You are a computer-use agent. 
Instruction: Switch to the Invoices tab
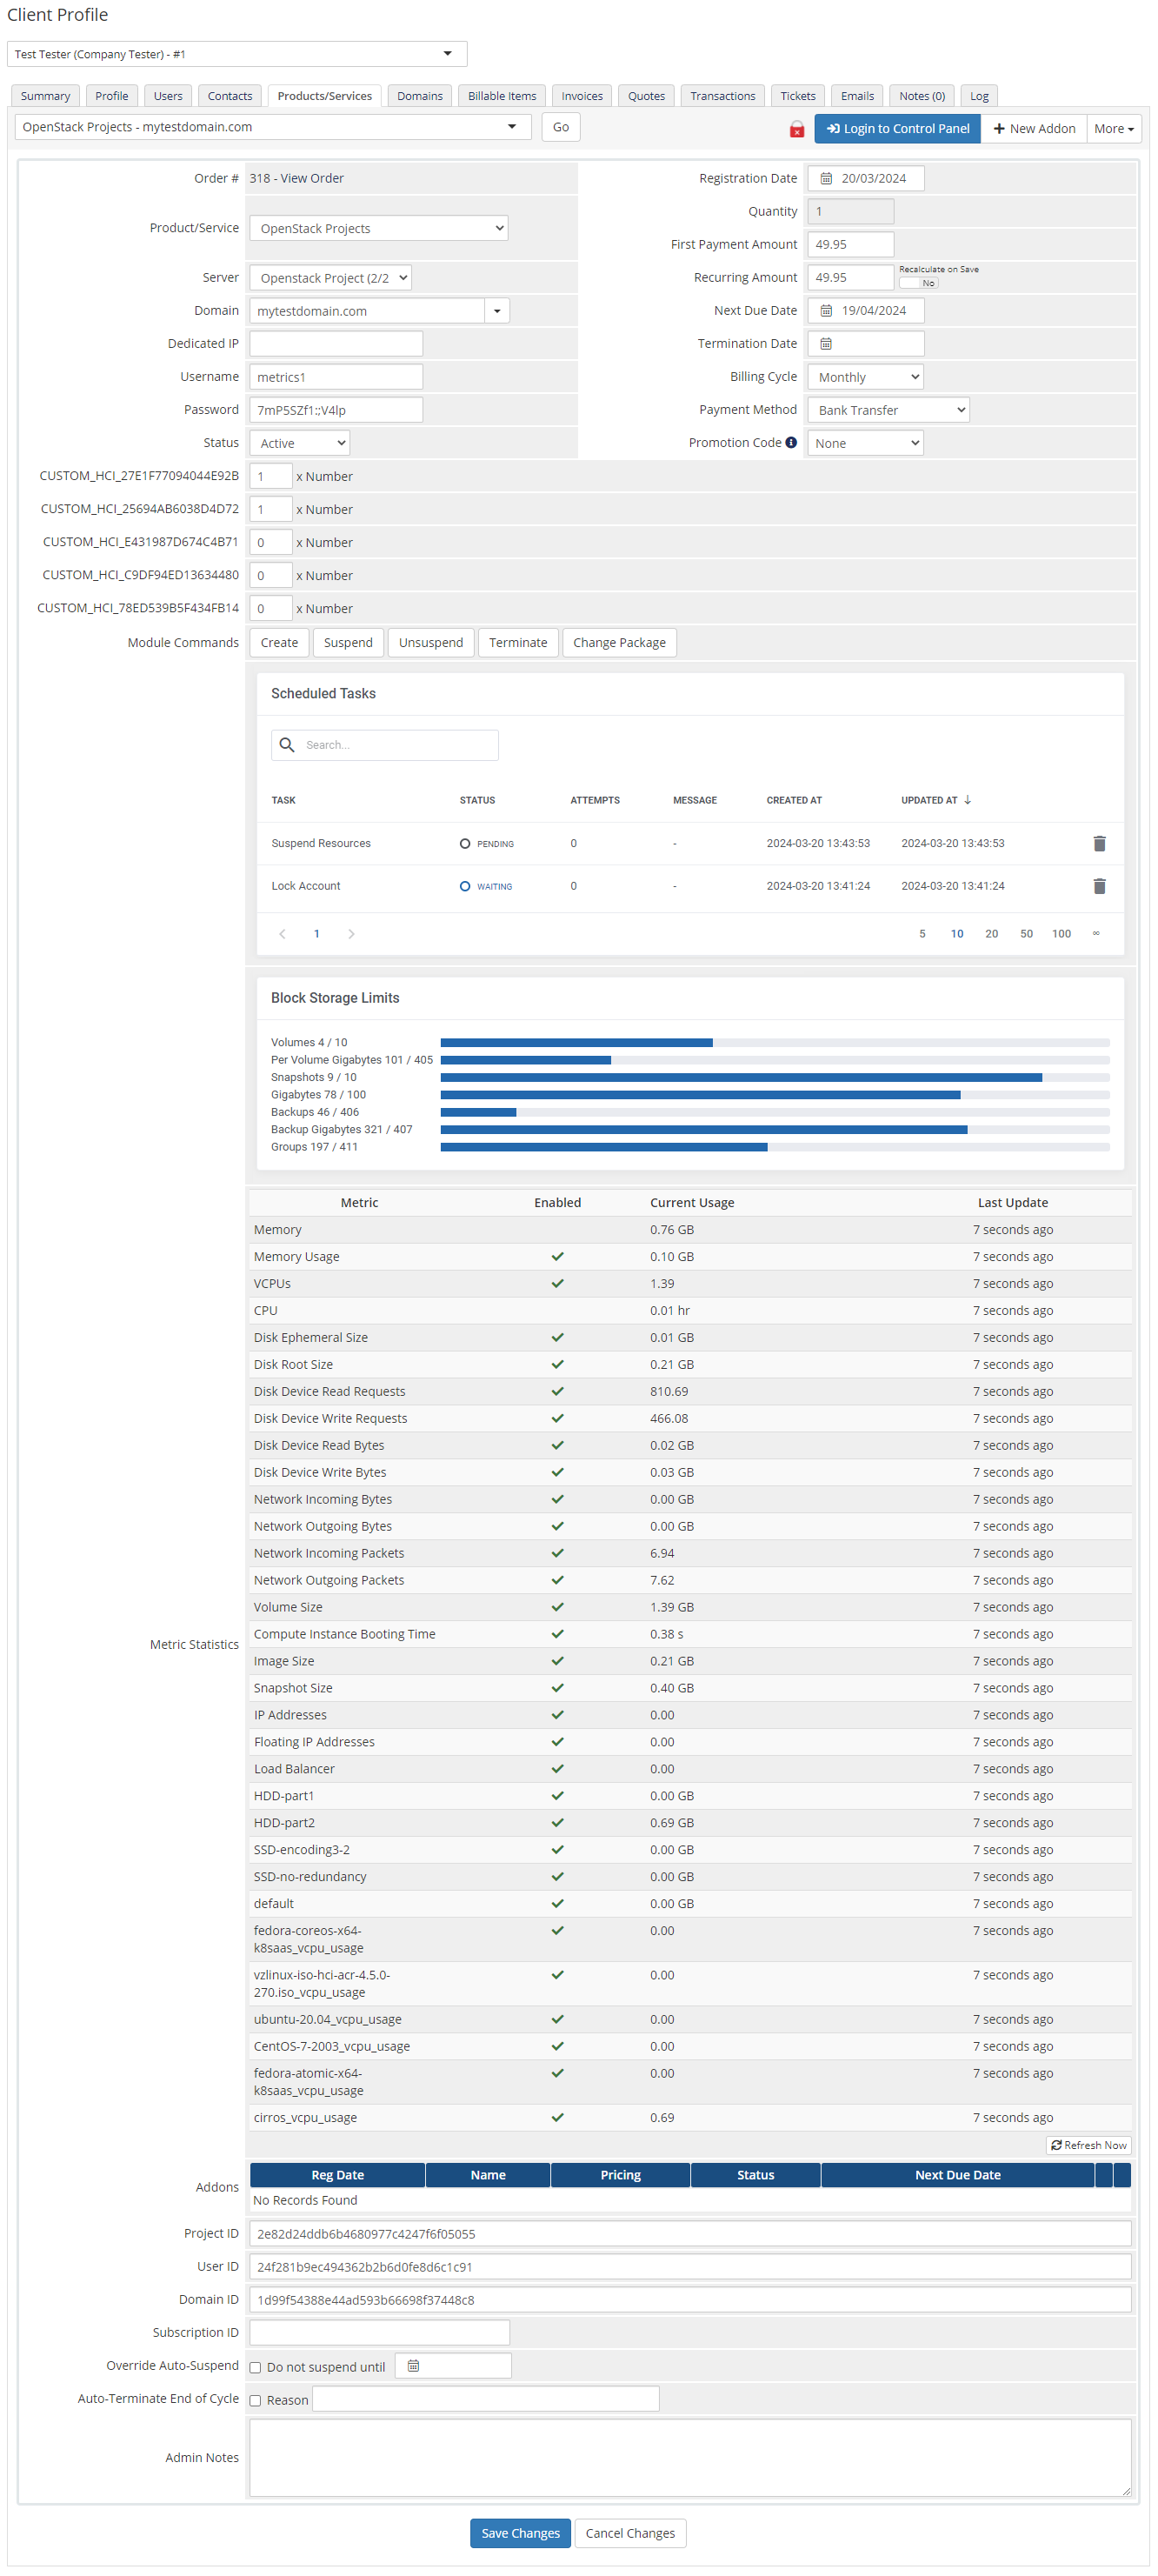(581, 96)
